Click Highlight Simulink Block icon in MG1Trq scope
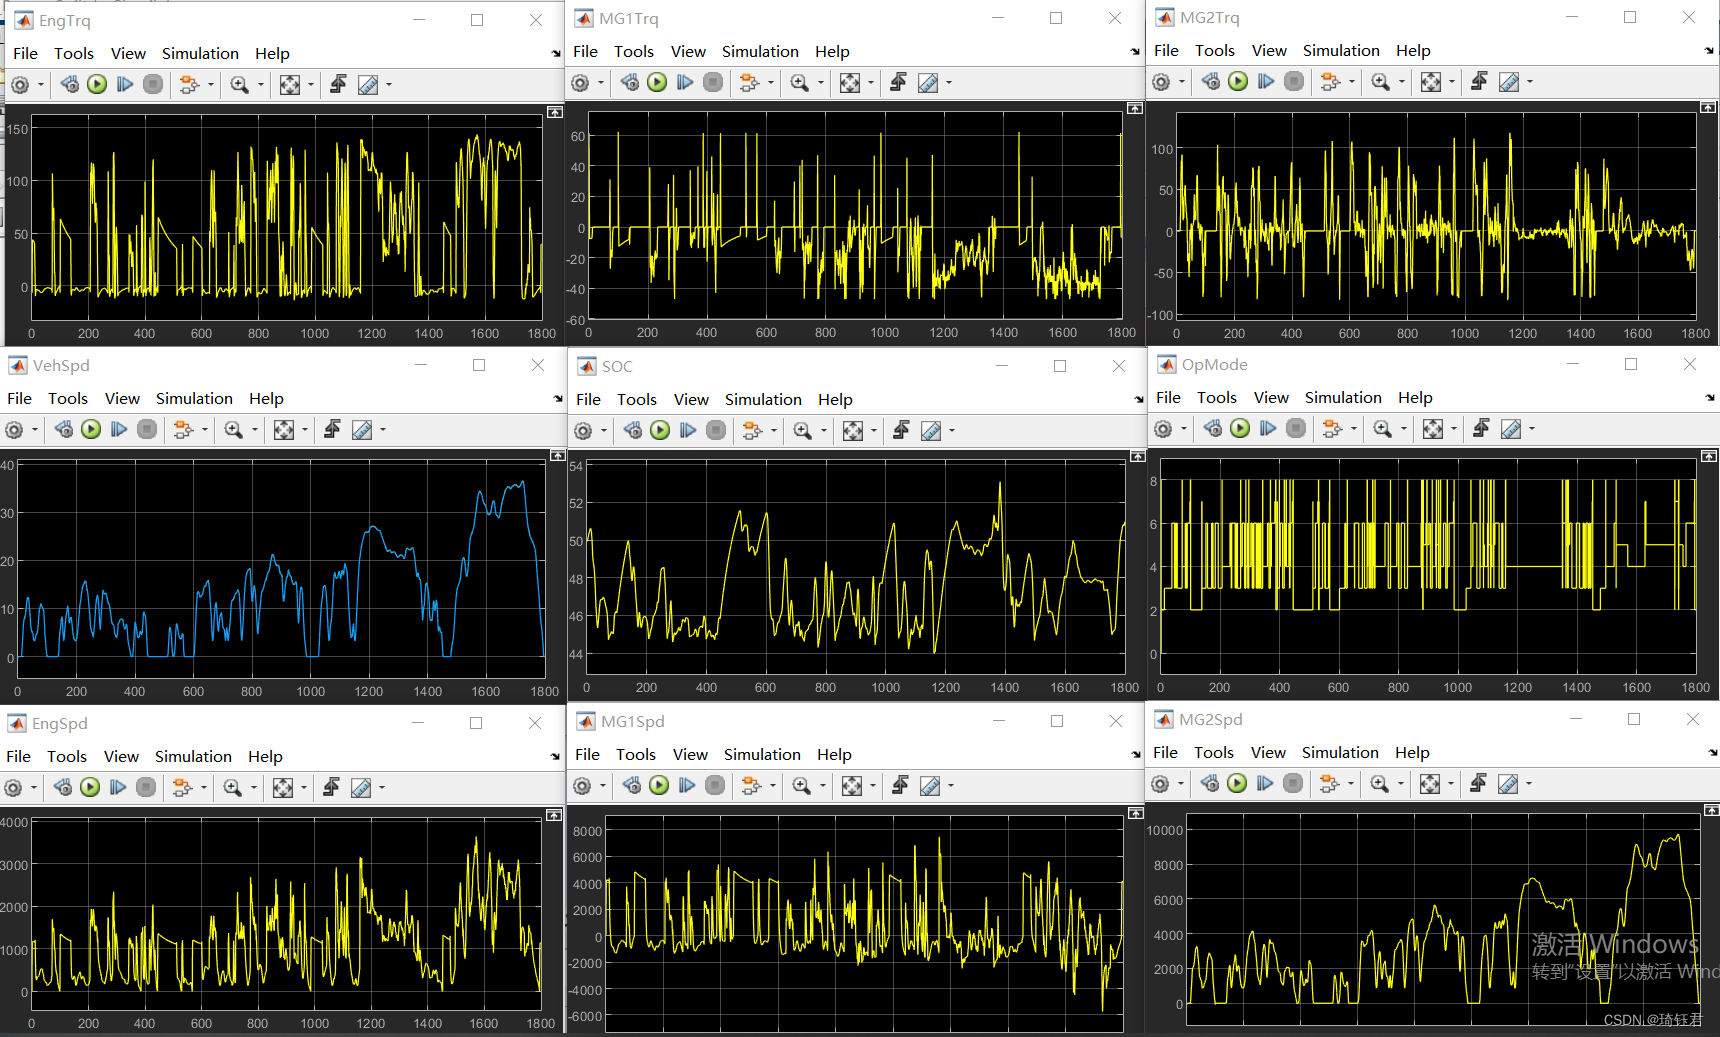The width and height of the screenshot is (1720, 1037). (x=749, y=83)
